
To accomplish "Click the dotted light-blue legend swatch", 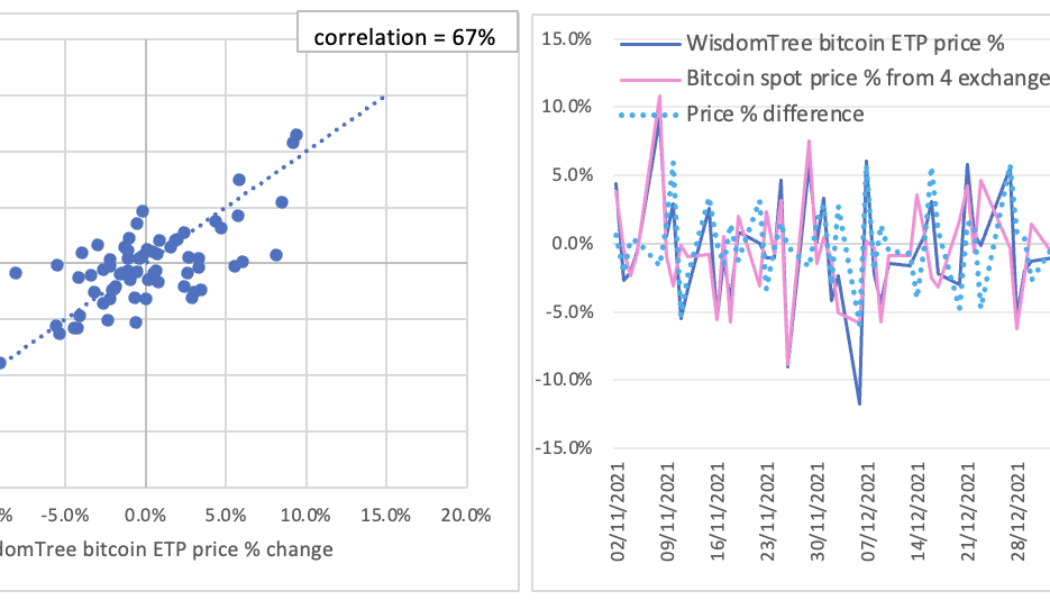I will (x=650, y=114).
